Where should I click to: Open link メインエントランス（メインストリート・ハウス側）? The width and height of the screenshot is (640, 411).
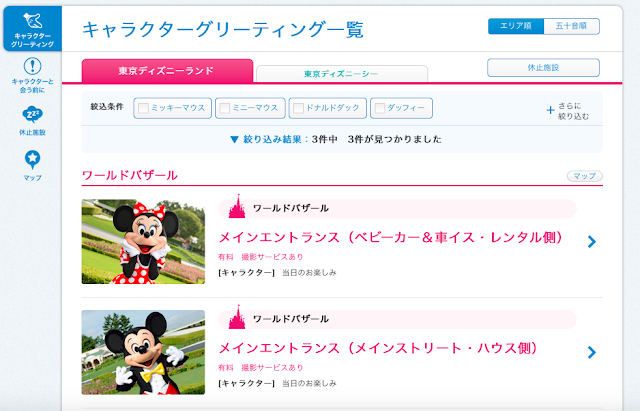click(x=378, y=348)
